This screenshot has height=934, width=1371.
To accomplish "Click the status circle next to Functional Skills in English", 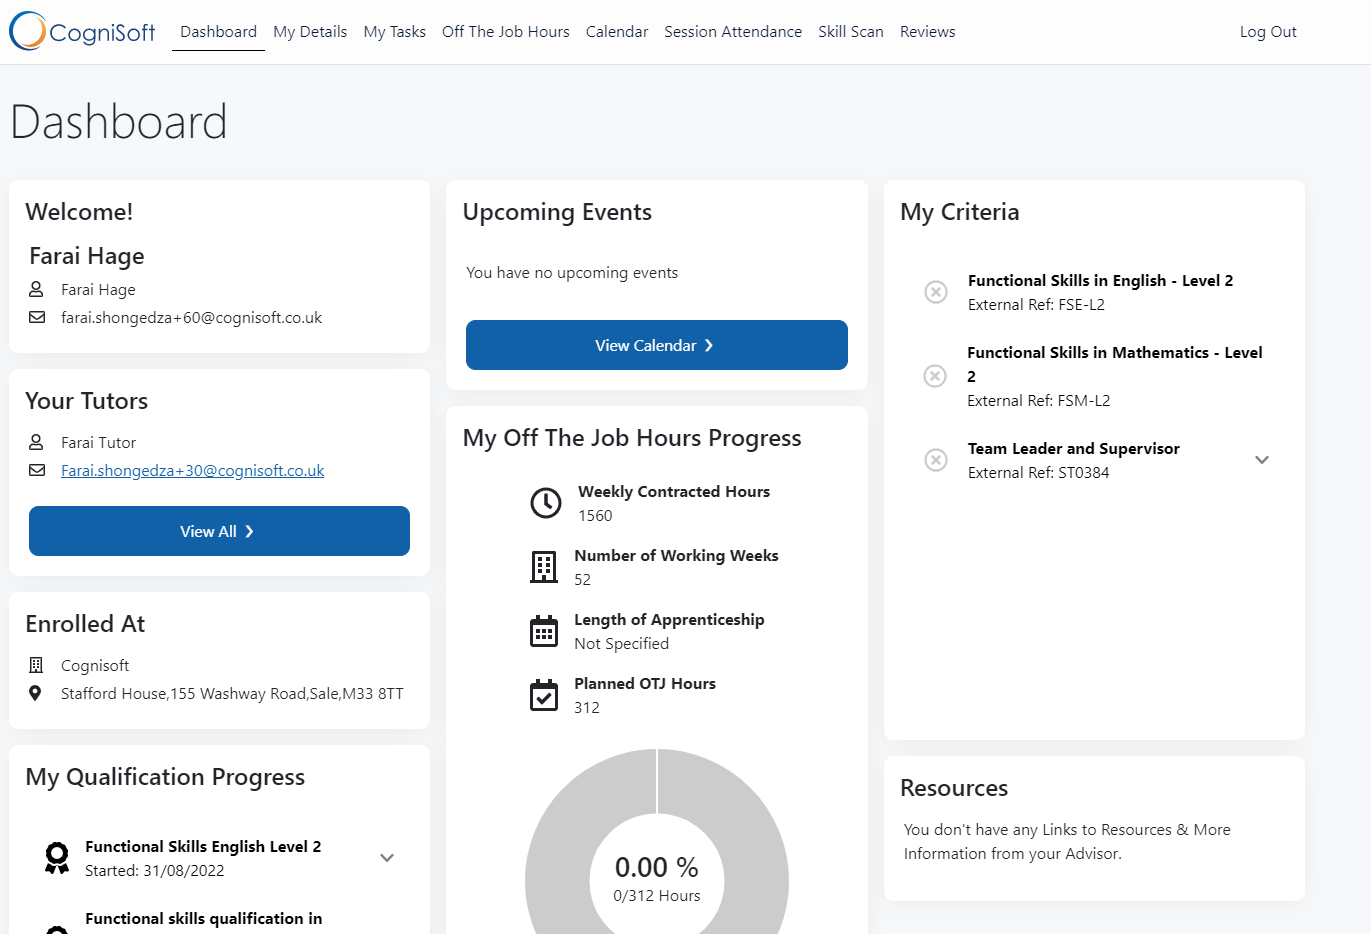I will (x=935, y=292).
